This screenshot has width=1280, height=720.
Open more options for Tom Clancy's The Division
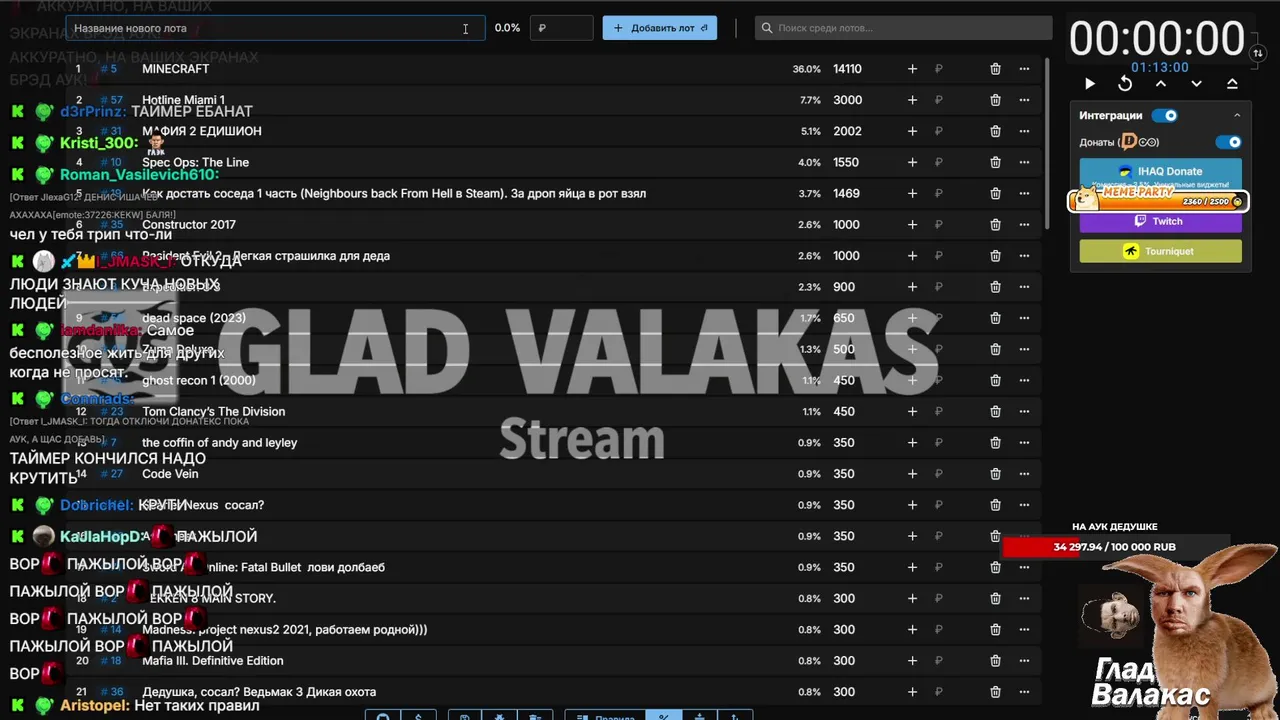coord(1024,411)
